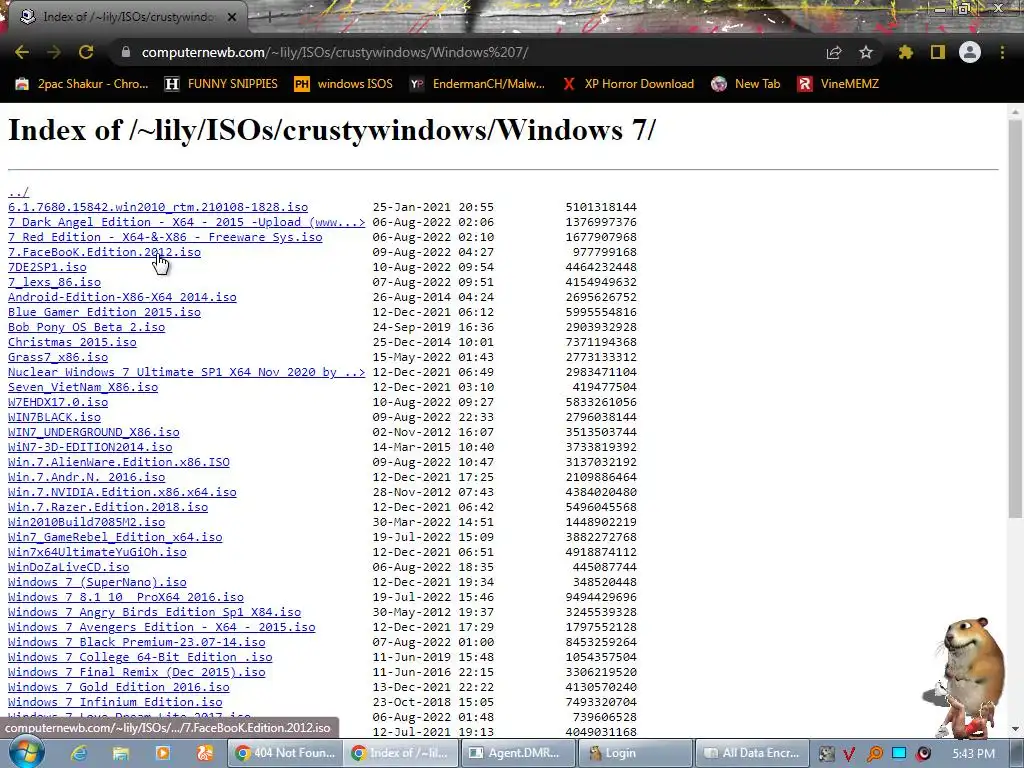Click the lock icon in the address bar
The height and width of the screenshot is (768, 1024).
pos(125,52)
